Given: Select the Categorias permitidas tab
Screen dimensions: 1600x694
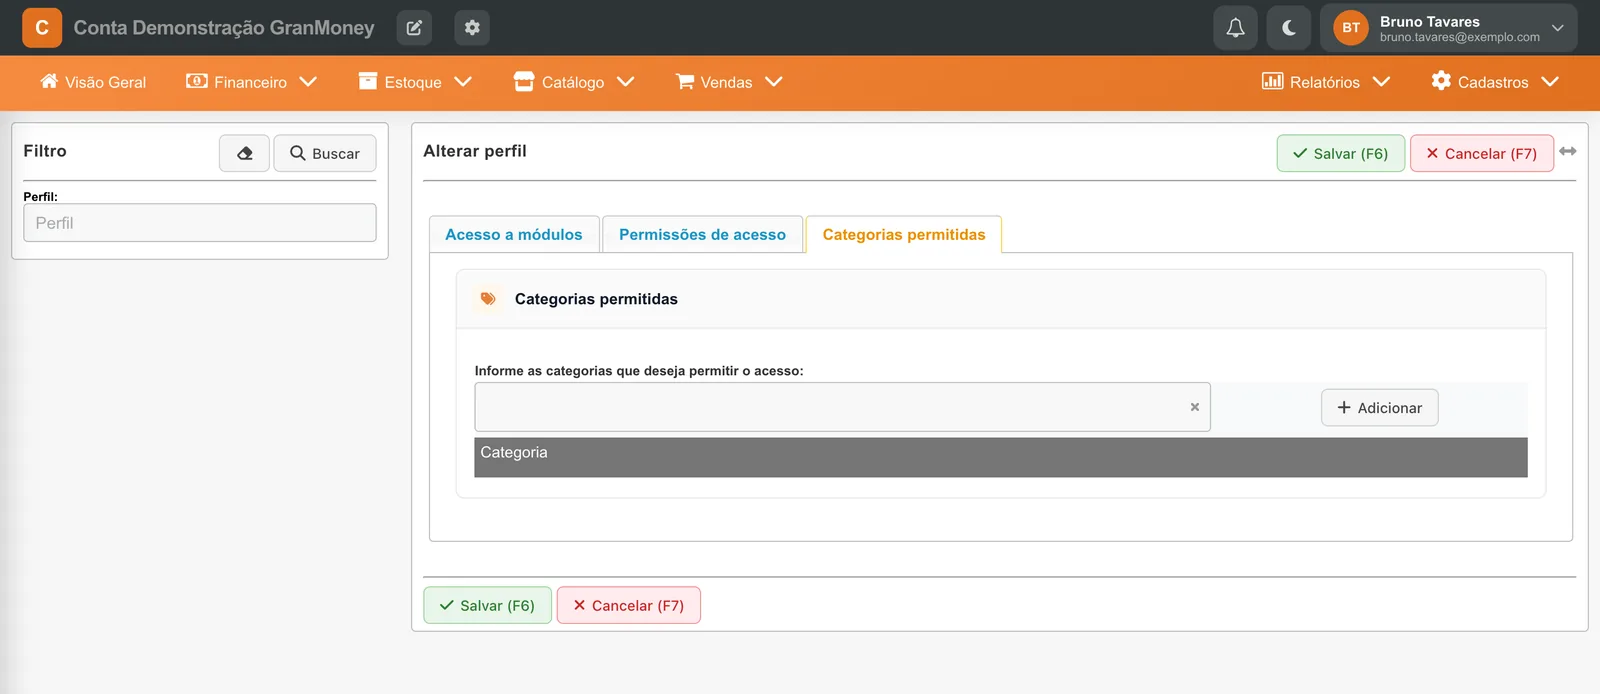Looking at the screenshot, I should 904,234.
